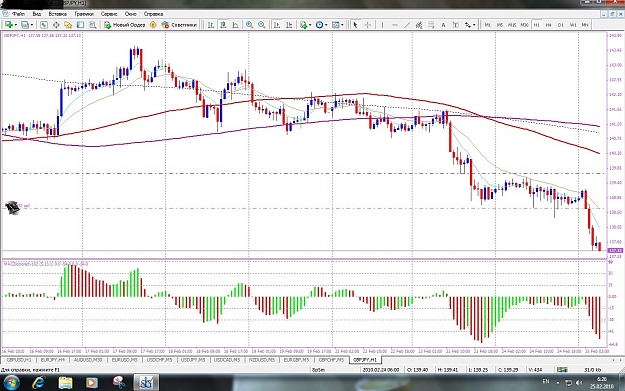
Task: Open the Вид menu
Action: tap(37, 14)
